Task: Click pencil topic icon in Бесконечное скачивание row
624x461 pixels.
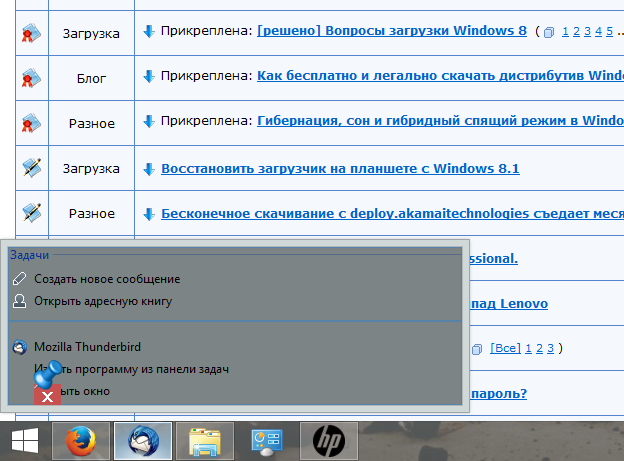Action: (31, 213)
